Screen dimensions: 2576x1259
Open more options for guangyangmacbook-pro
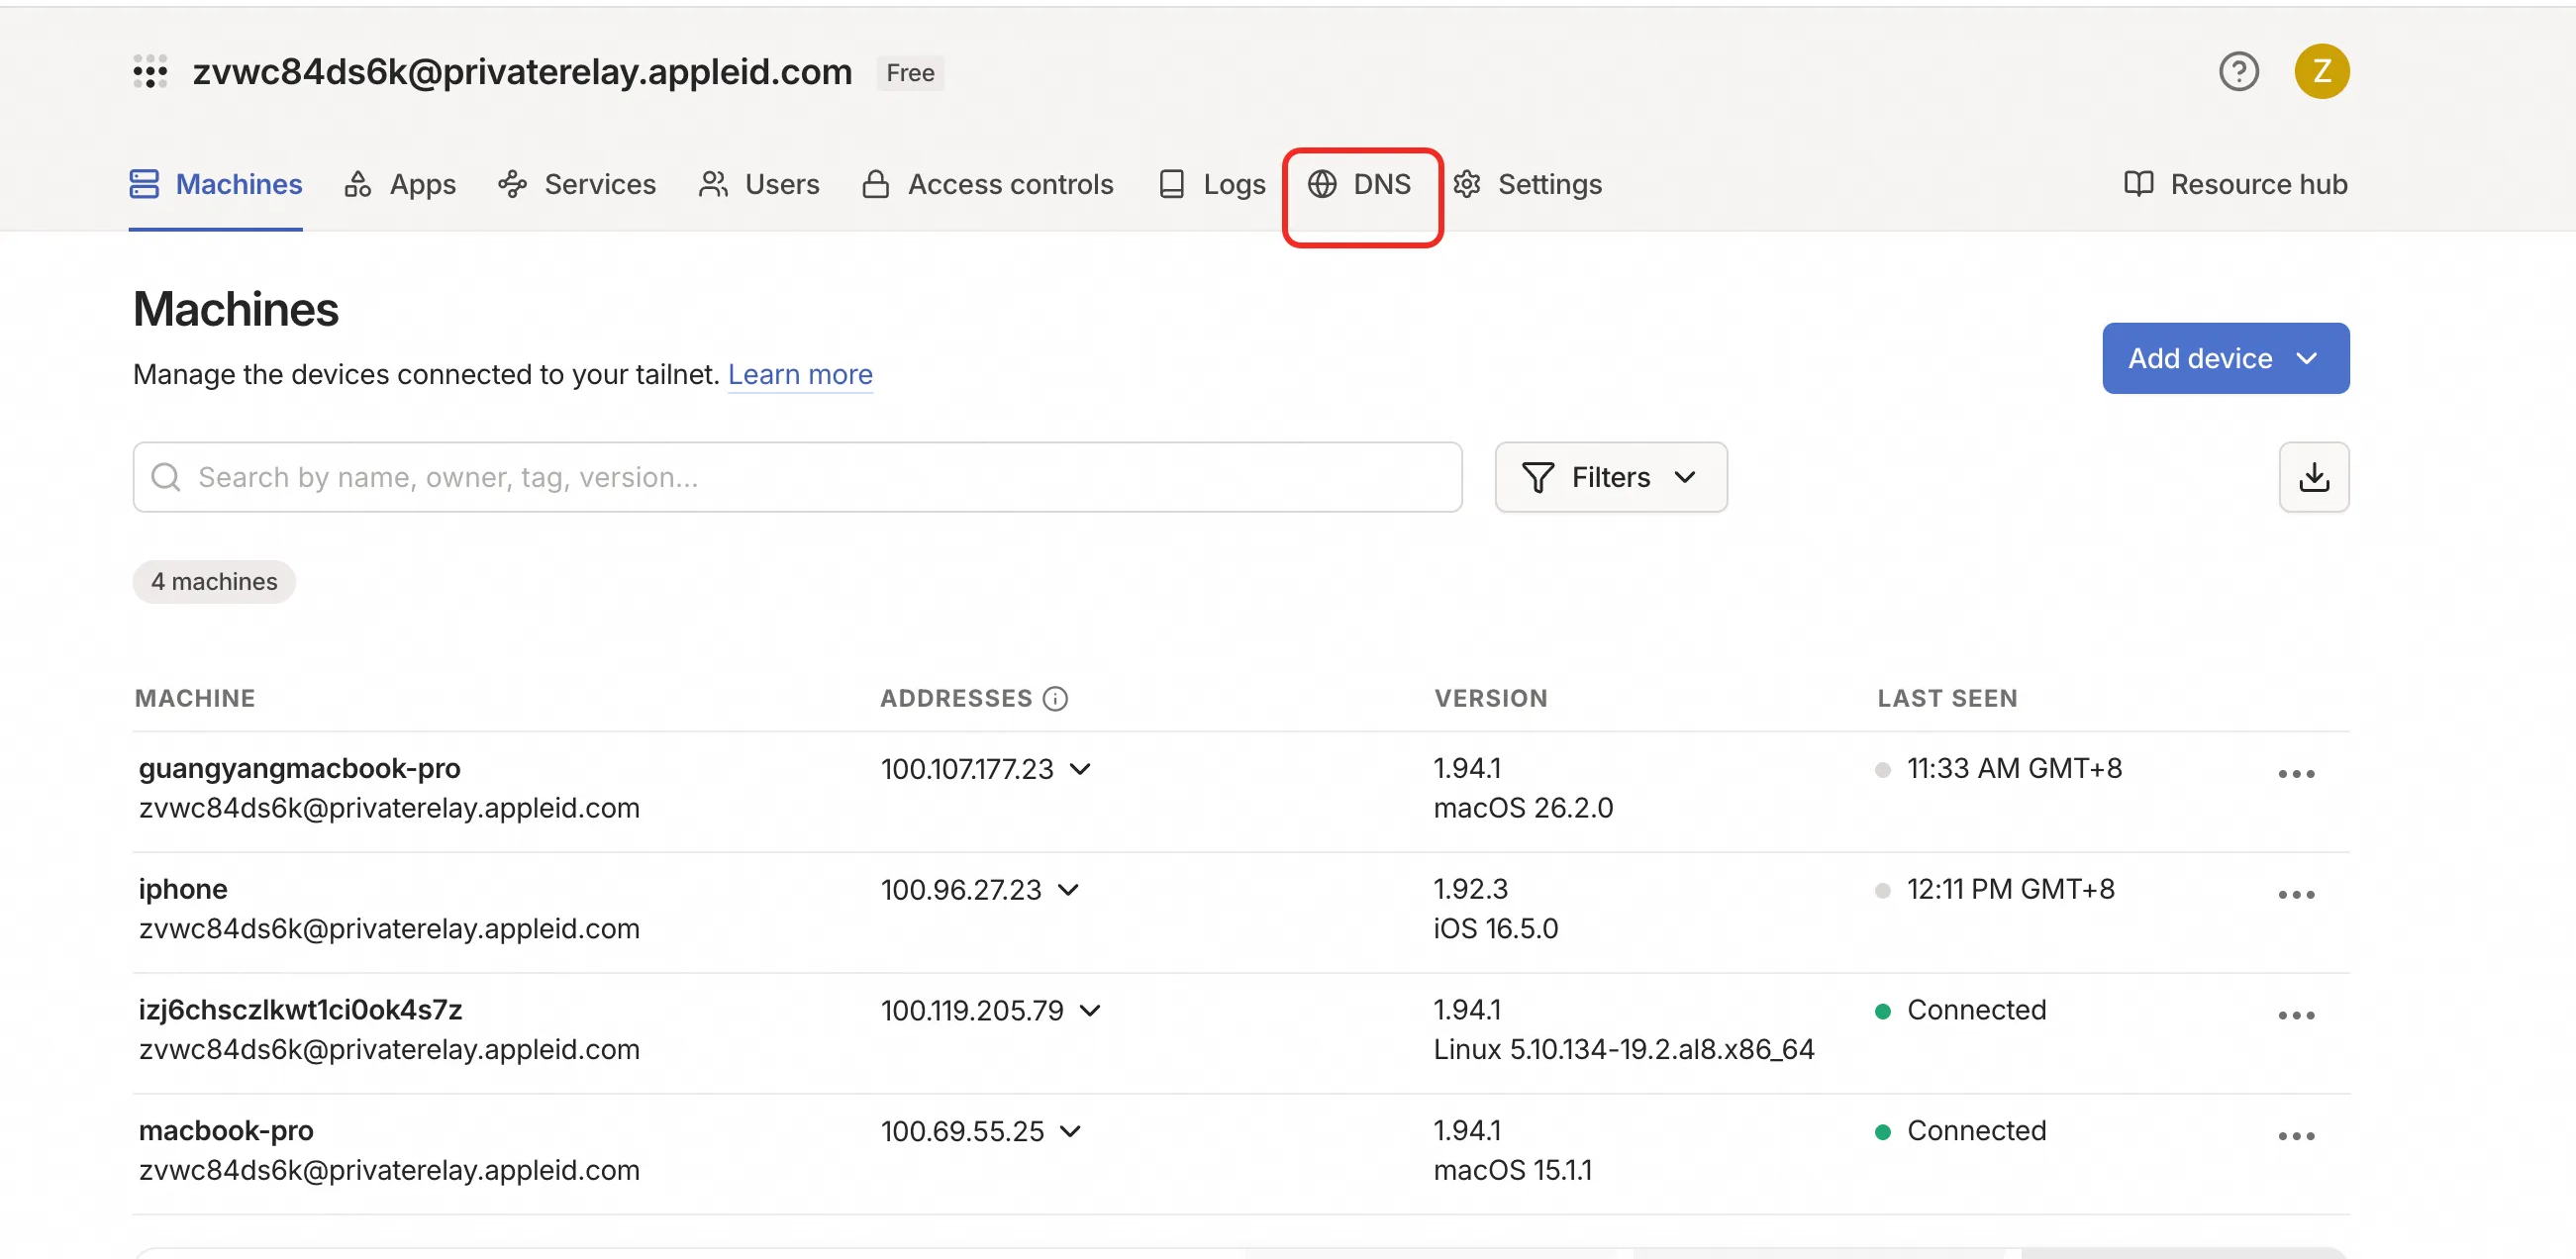click(x=2296, y=773)
